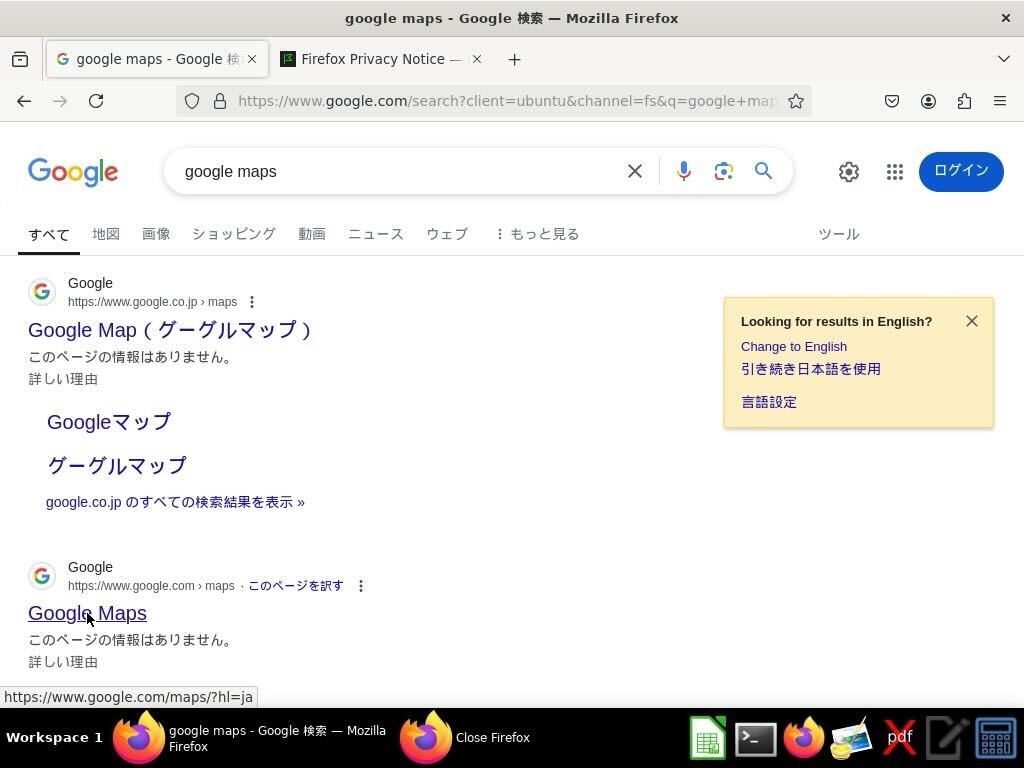Click このページを訳す translate link

[x=296, y=586]
